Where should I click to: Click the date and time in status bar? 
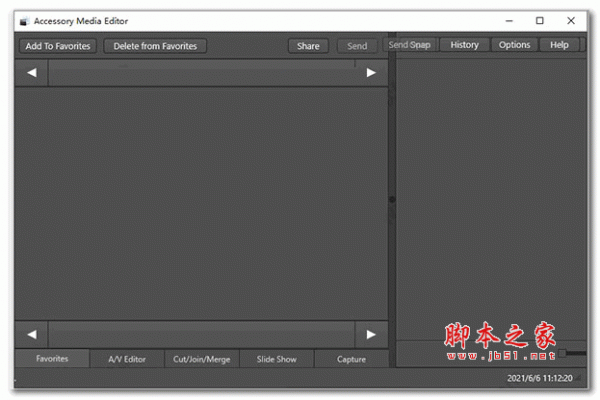click(x=540, y=378)
